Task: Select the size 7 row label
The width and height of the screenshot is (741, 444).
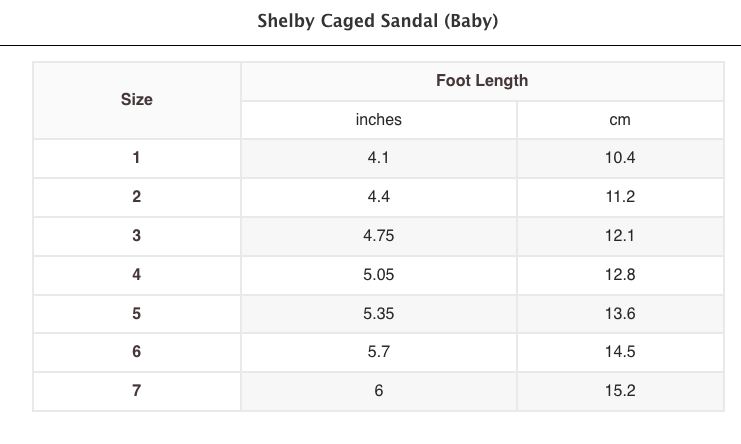Action: pyautogui.click(x=136, y=391)
